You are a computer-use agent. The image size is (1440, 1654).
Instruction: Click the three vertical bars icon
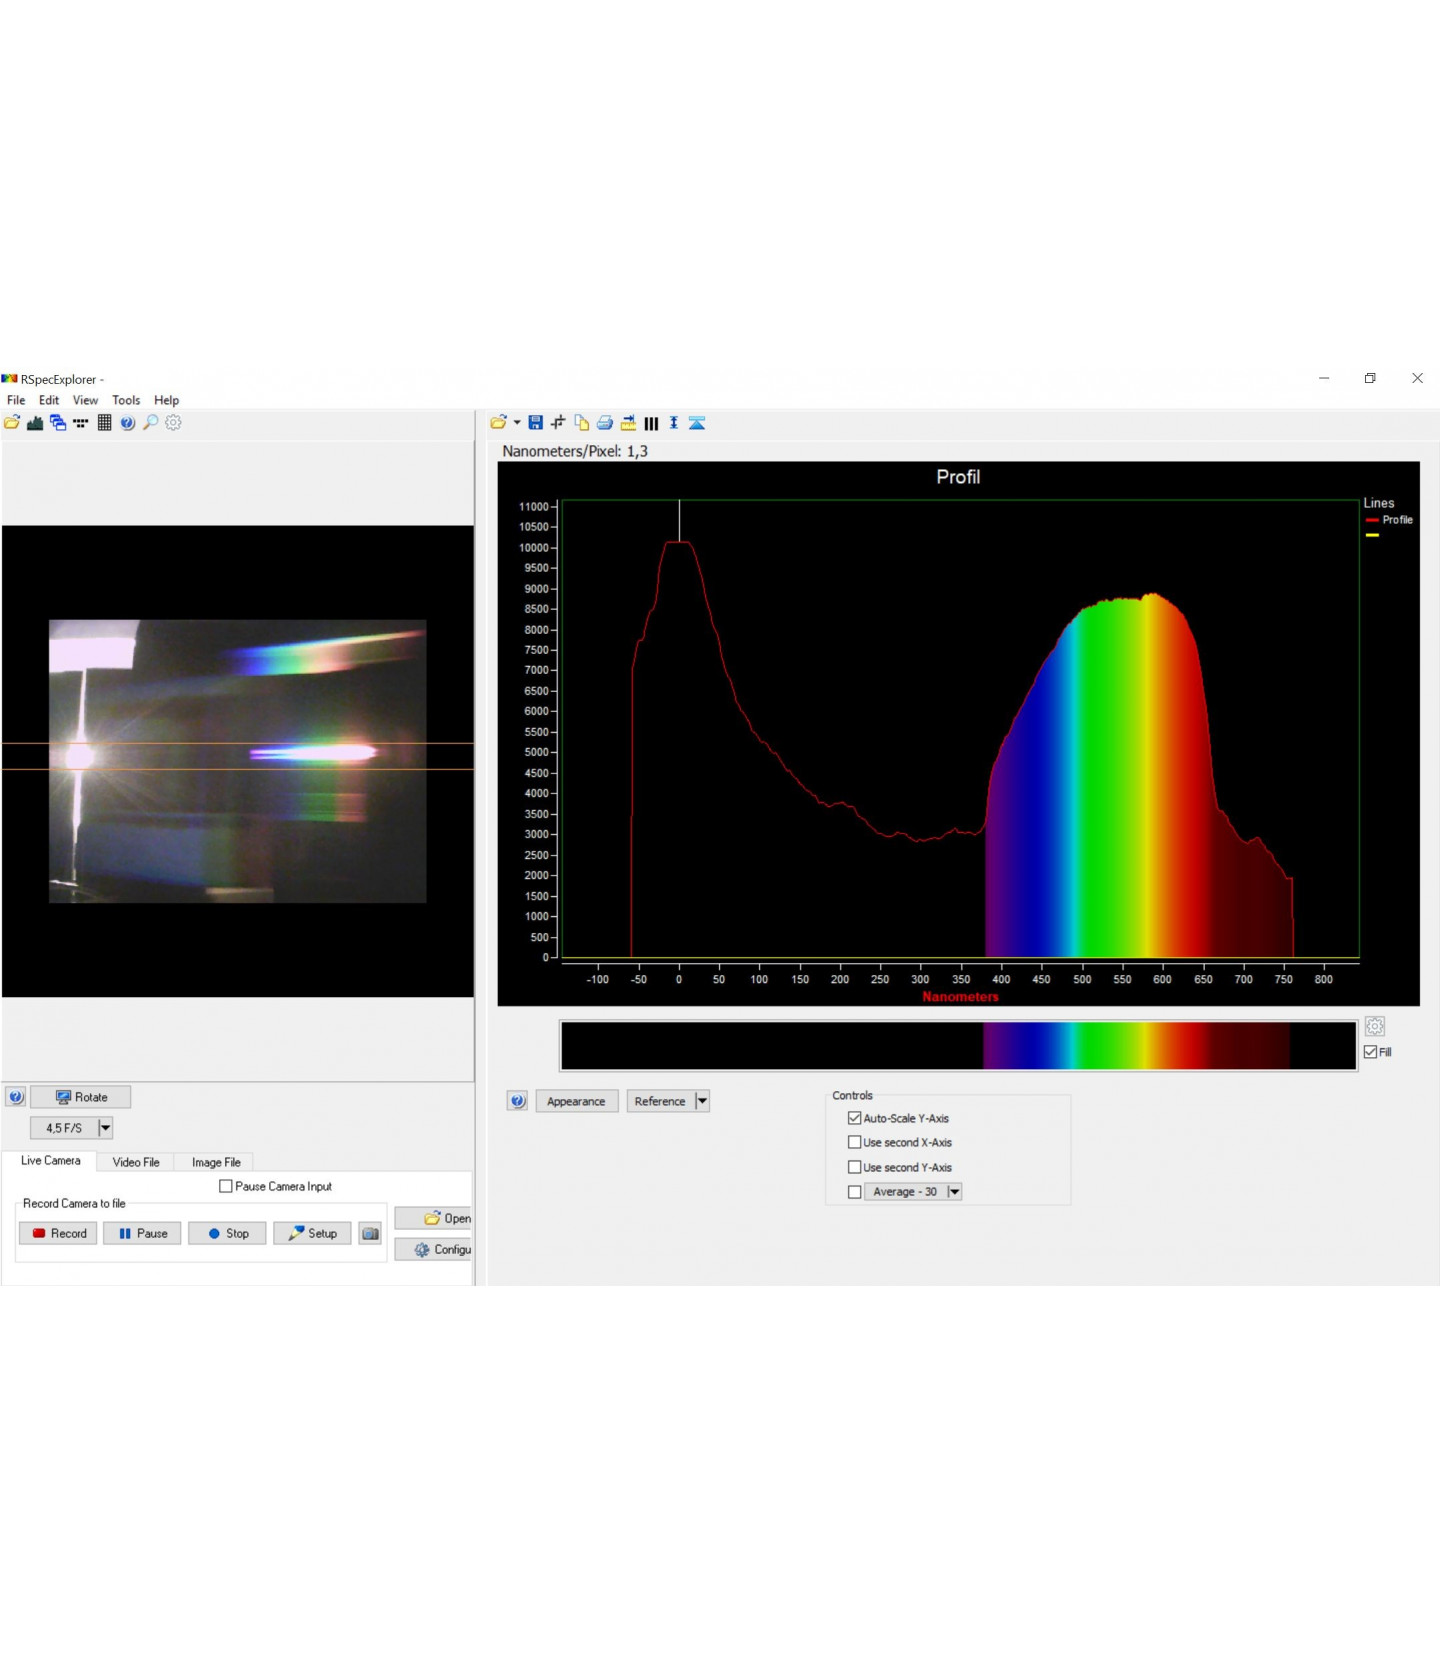tap(651, 423)
